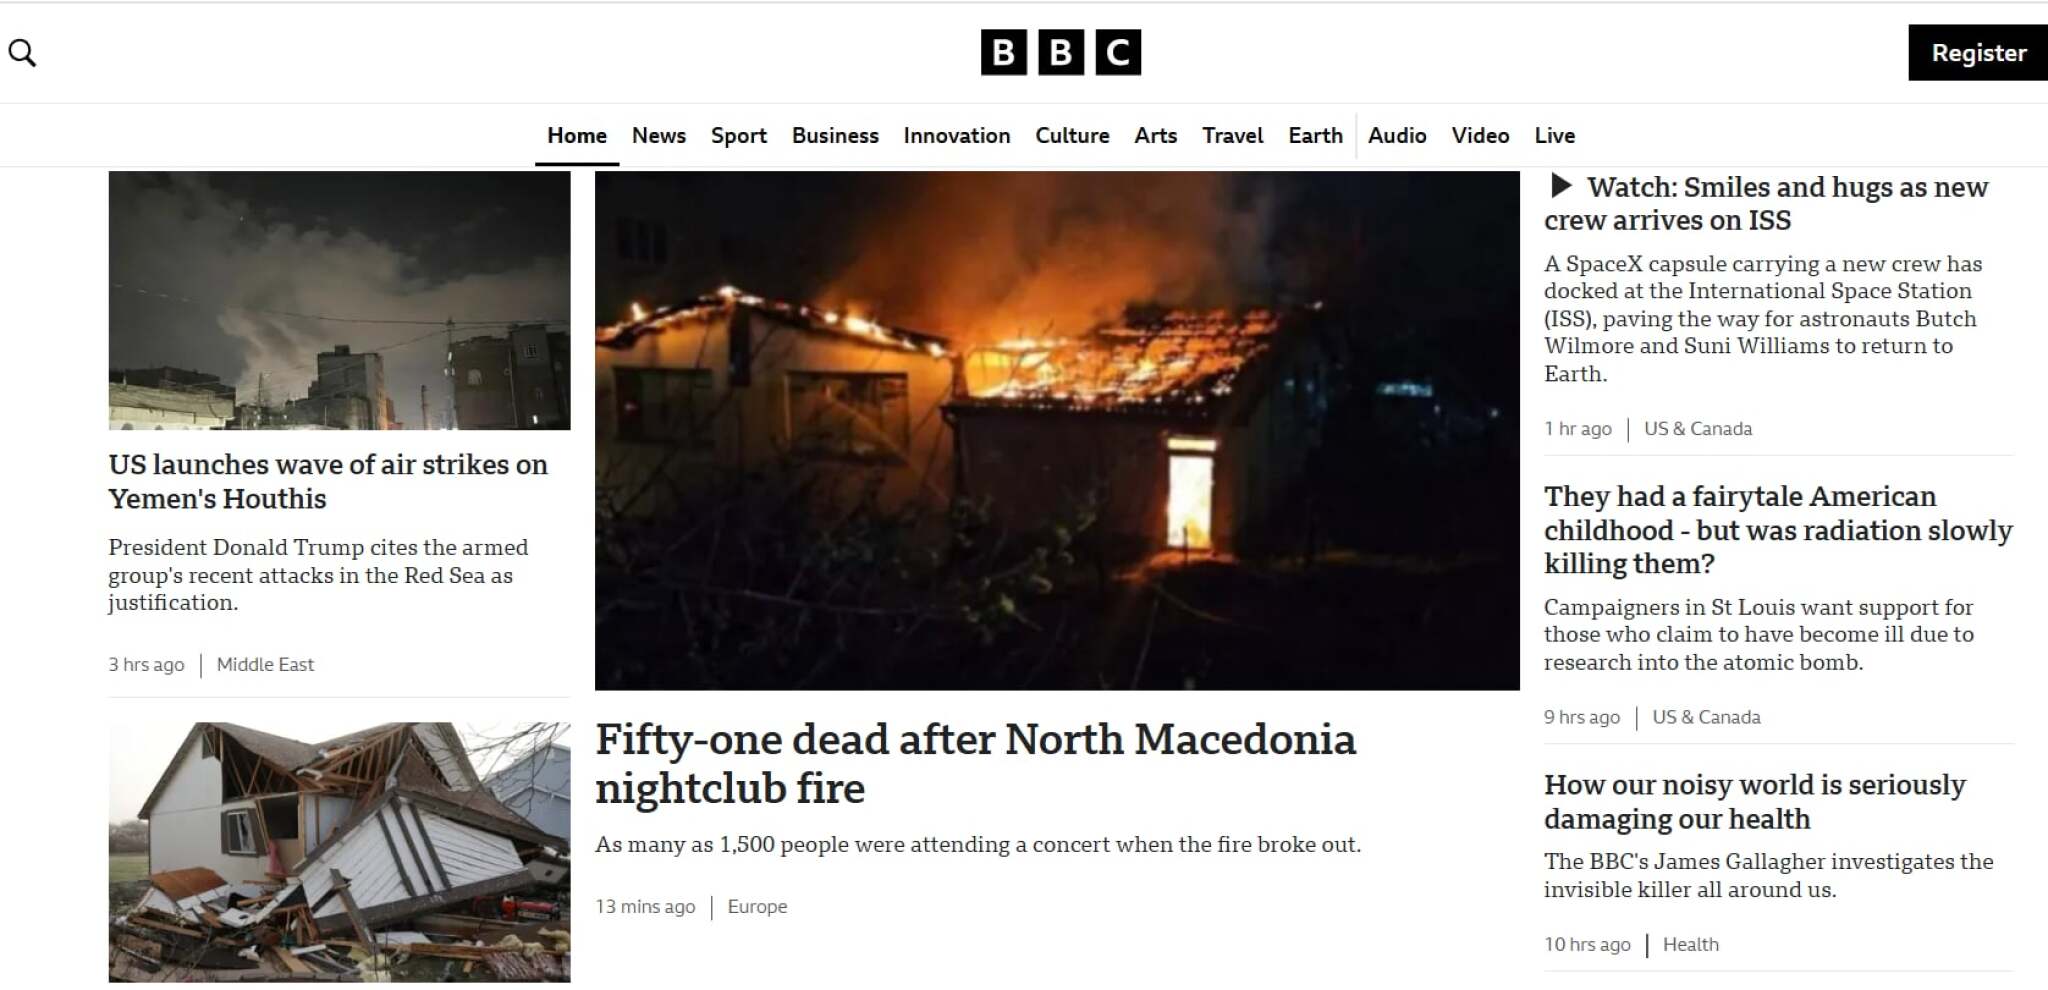This screenshot has height=990, width=2048.
Task: Select the Home tab
Action: click(x=577, y=135)
